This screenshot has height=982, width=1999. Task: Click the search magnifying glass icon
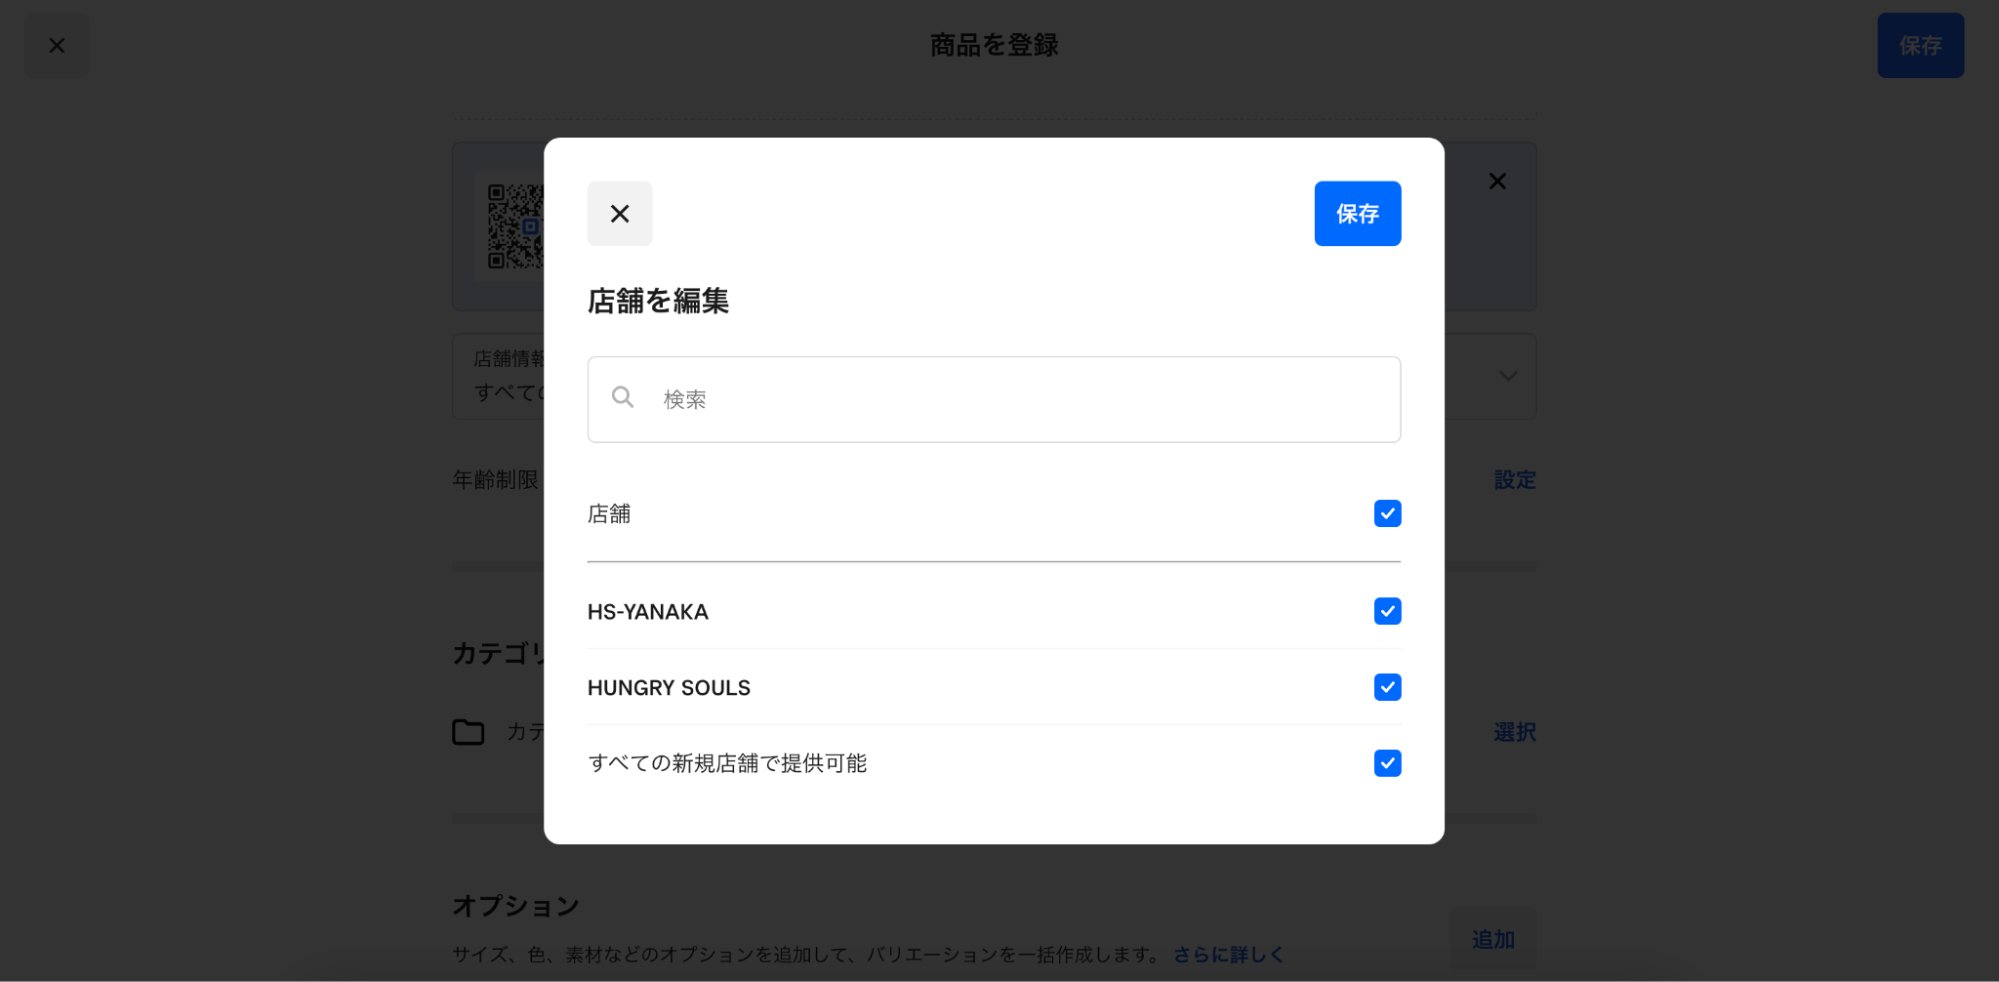(622, 397)
